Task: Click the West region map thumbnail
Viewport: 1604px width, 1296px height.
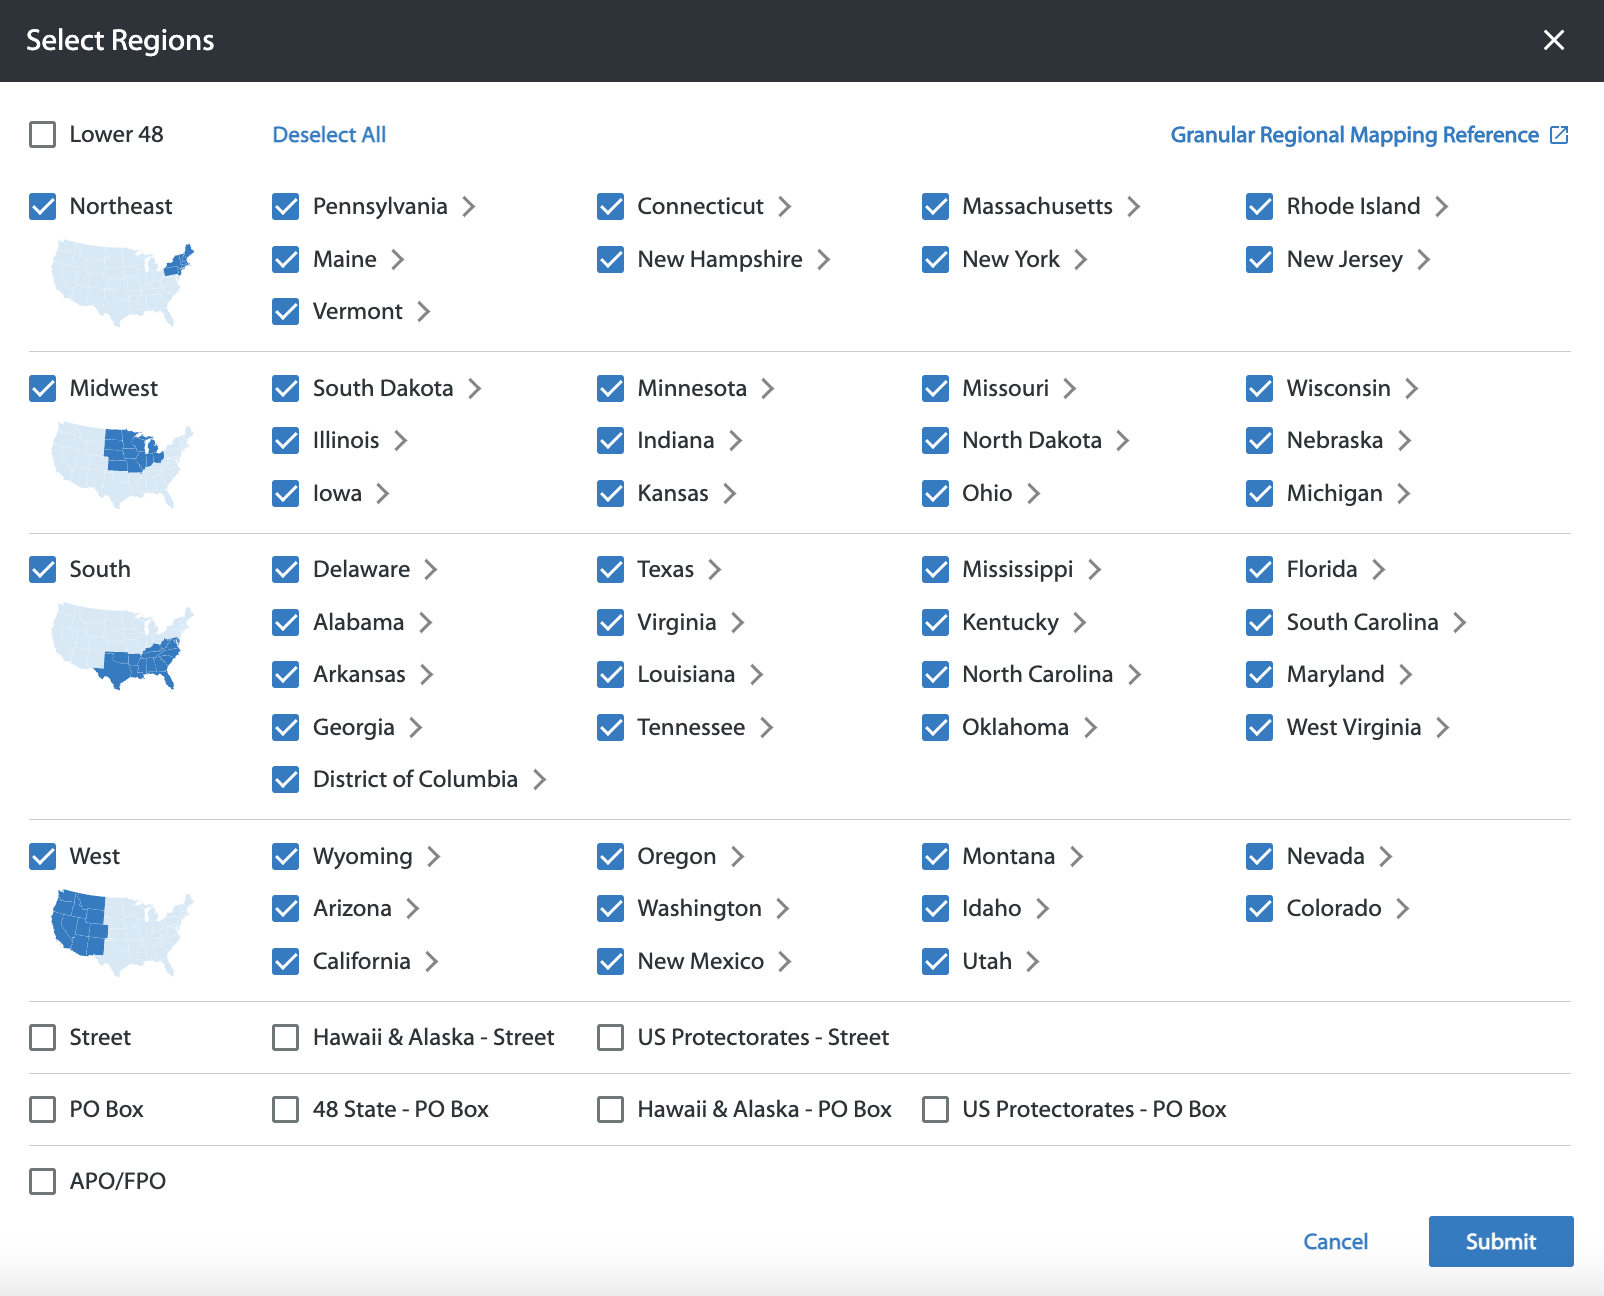Action: [122, 933]
